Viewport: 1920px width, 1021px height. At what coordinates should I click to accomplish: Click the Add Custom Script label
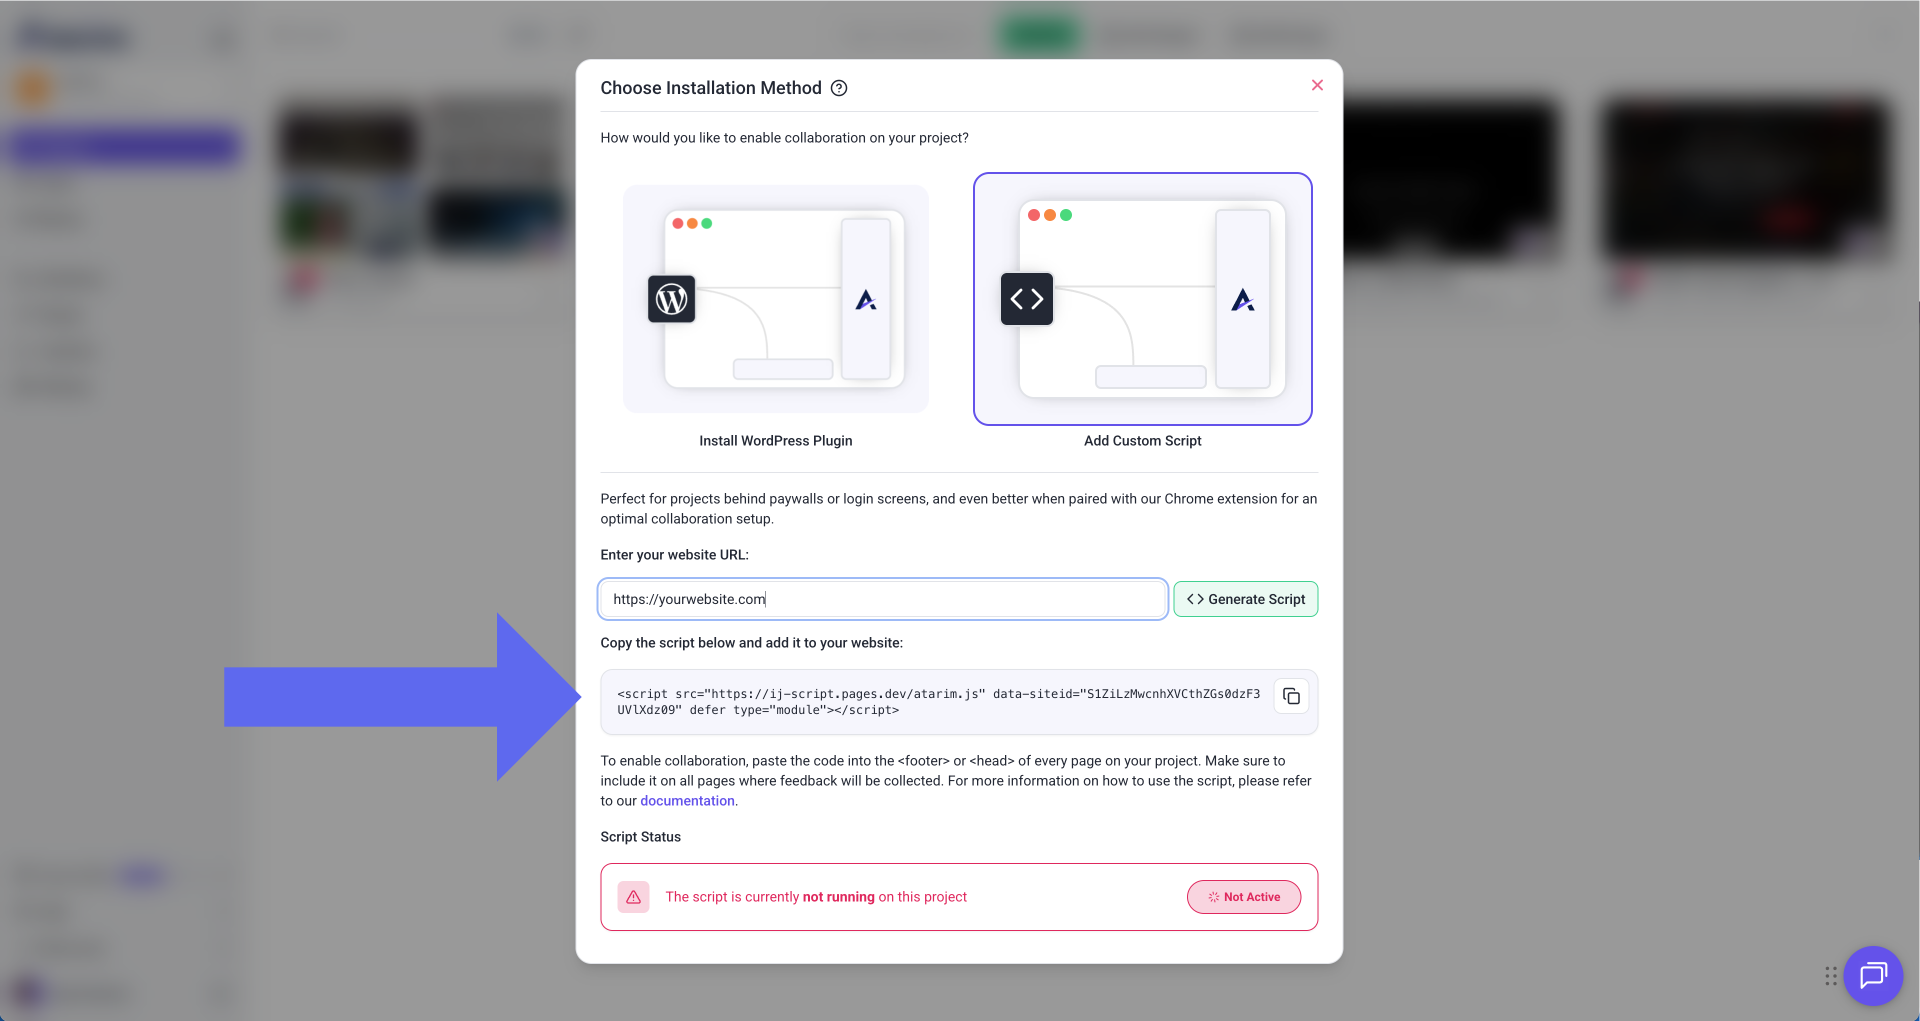coord(1142,441)
